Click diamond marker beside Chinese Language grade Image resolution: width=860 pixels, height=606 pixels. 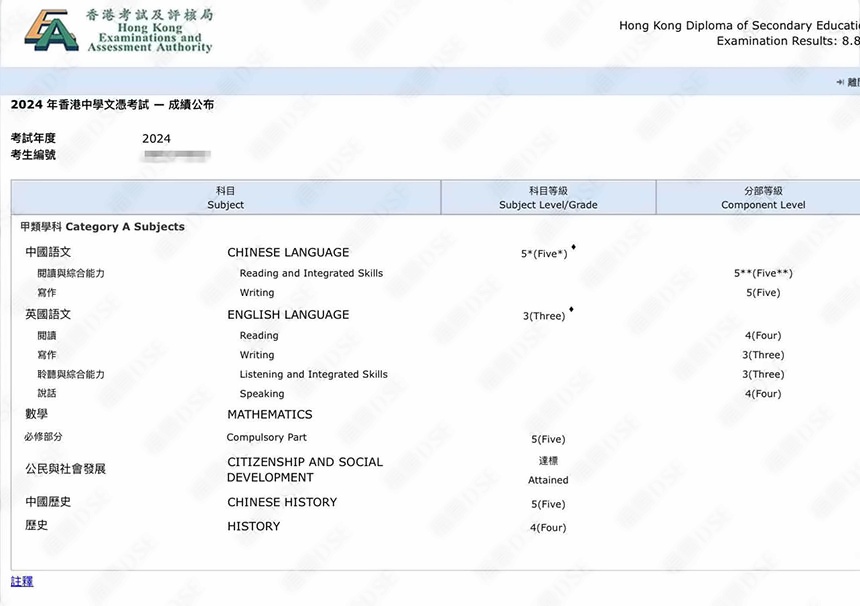(x=573, y=247)
